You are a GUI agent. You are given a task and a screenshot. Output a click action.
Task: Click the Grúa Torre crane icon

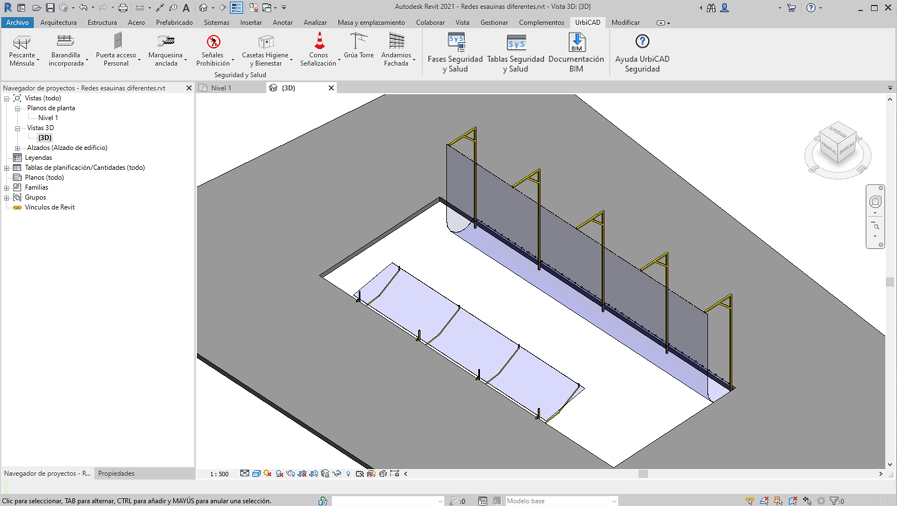click(x=358, y=41)
